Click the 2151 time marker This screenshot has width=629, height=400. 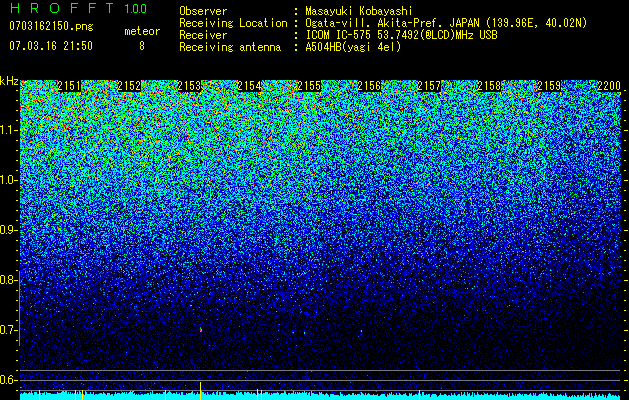pyautogui.click(x=69, y=86)
